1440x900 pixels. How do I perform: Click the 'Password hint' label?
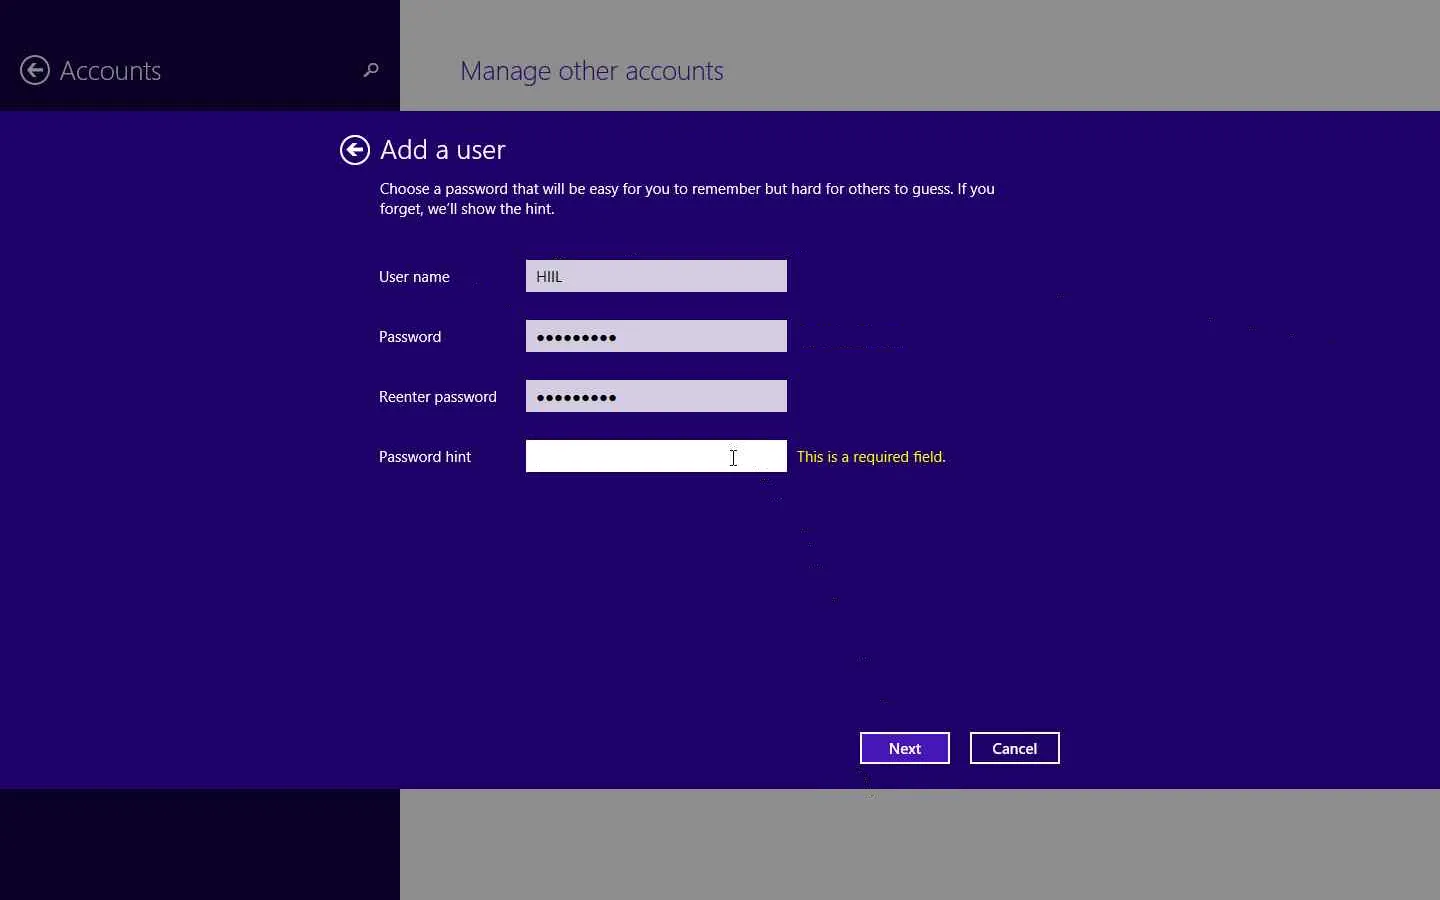click(x=425, y=457)
